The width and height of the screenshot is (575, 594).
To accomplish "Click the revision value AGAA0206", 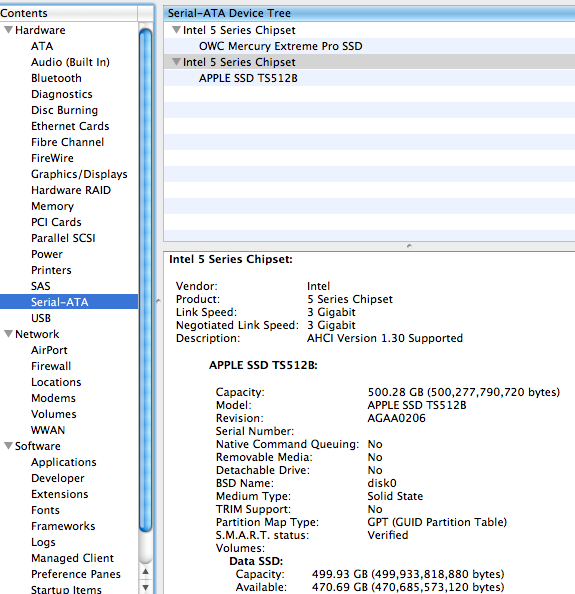I will (397, 418).
